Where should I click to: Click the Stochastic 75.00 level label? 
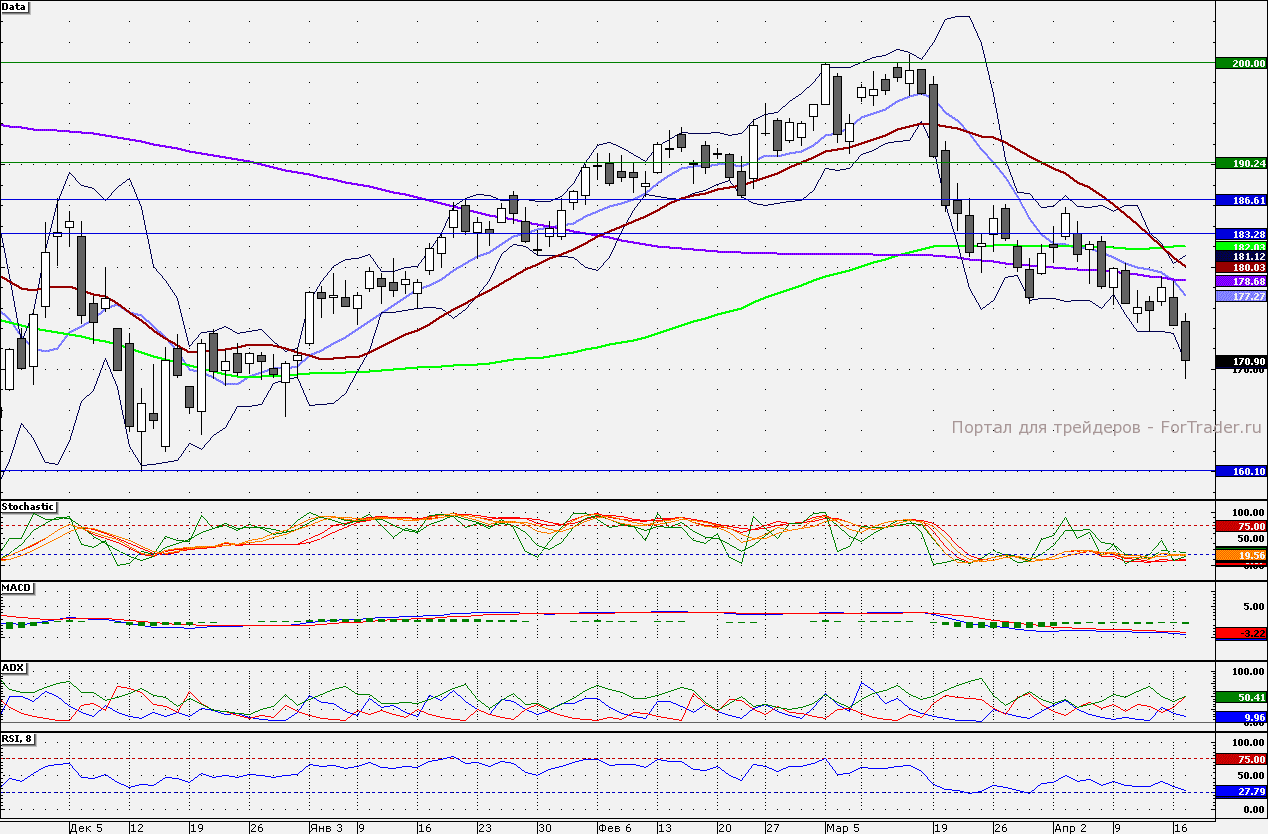coord(1241,526)
